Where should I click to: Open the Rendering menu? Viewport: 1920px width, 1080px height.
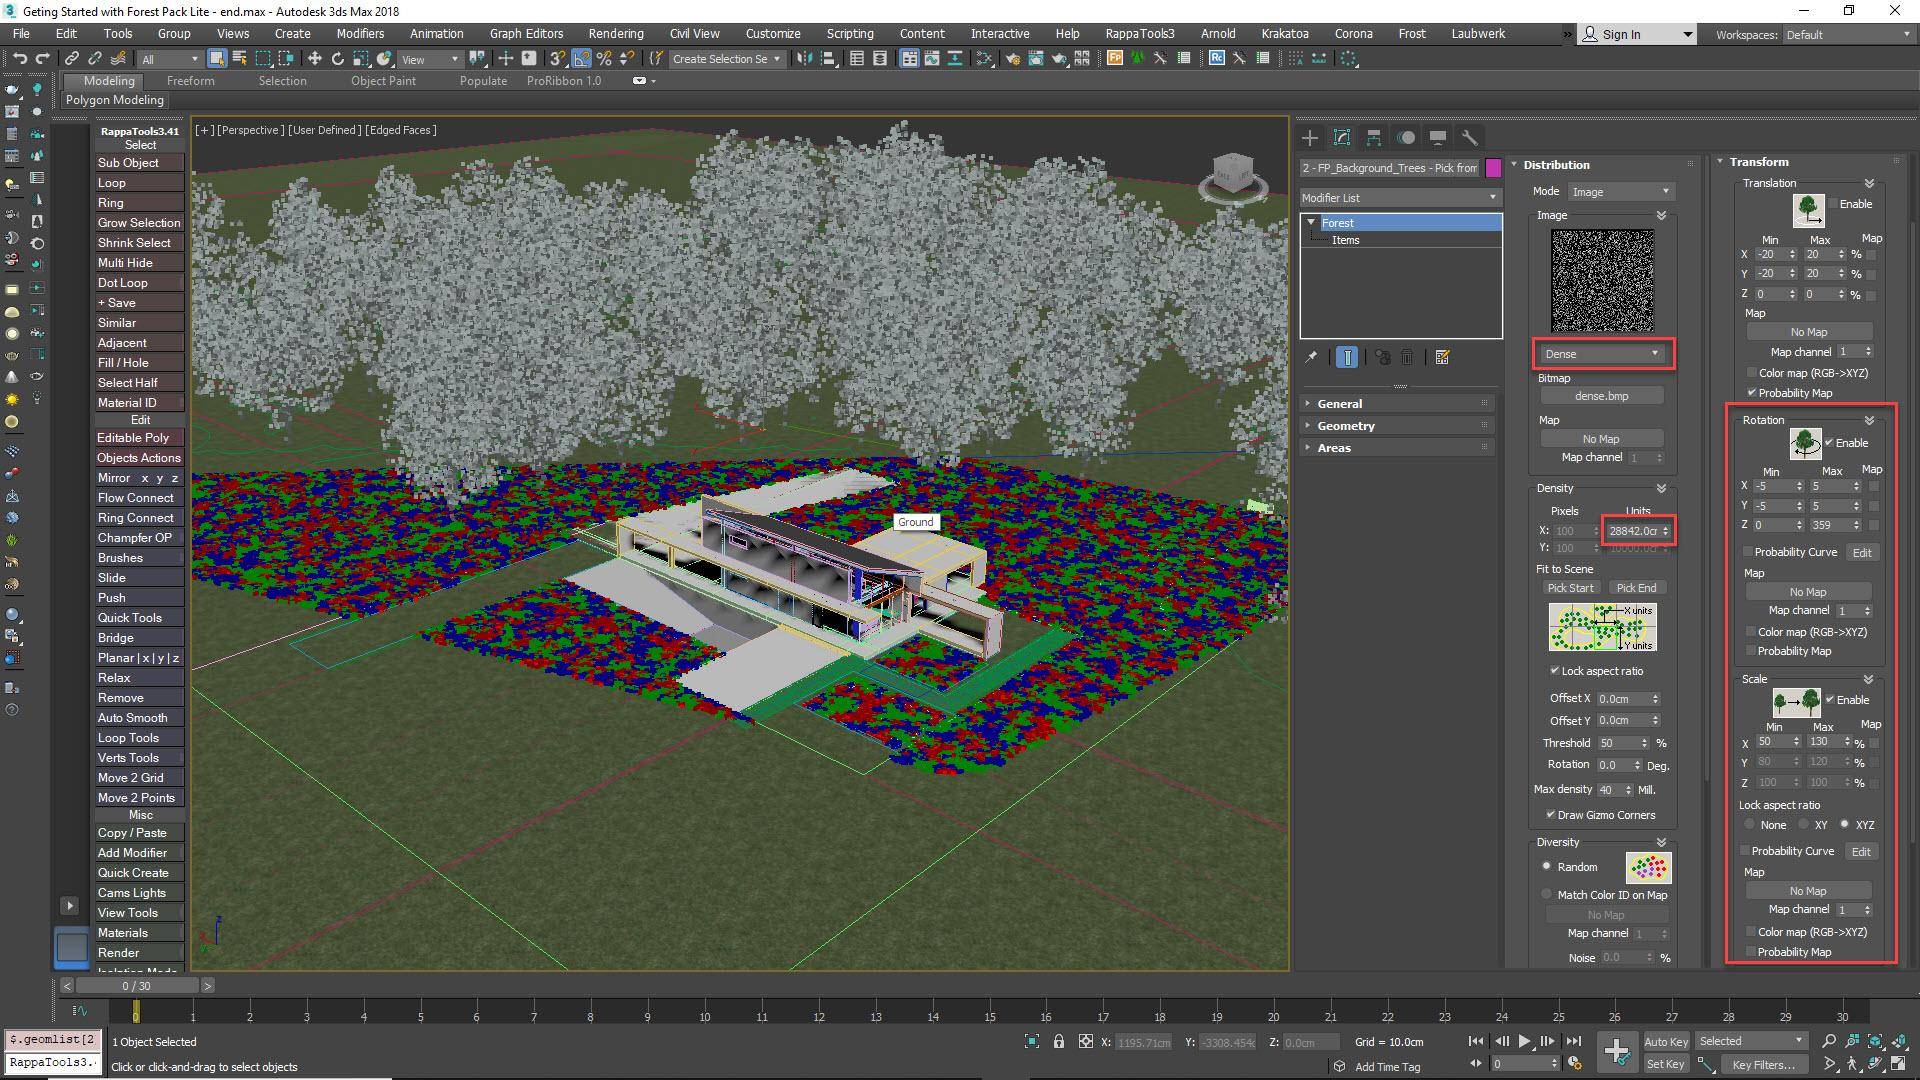(615, 33)
